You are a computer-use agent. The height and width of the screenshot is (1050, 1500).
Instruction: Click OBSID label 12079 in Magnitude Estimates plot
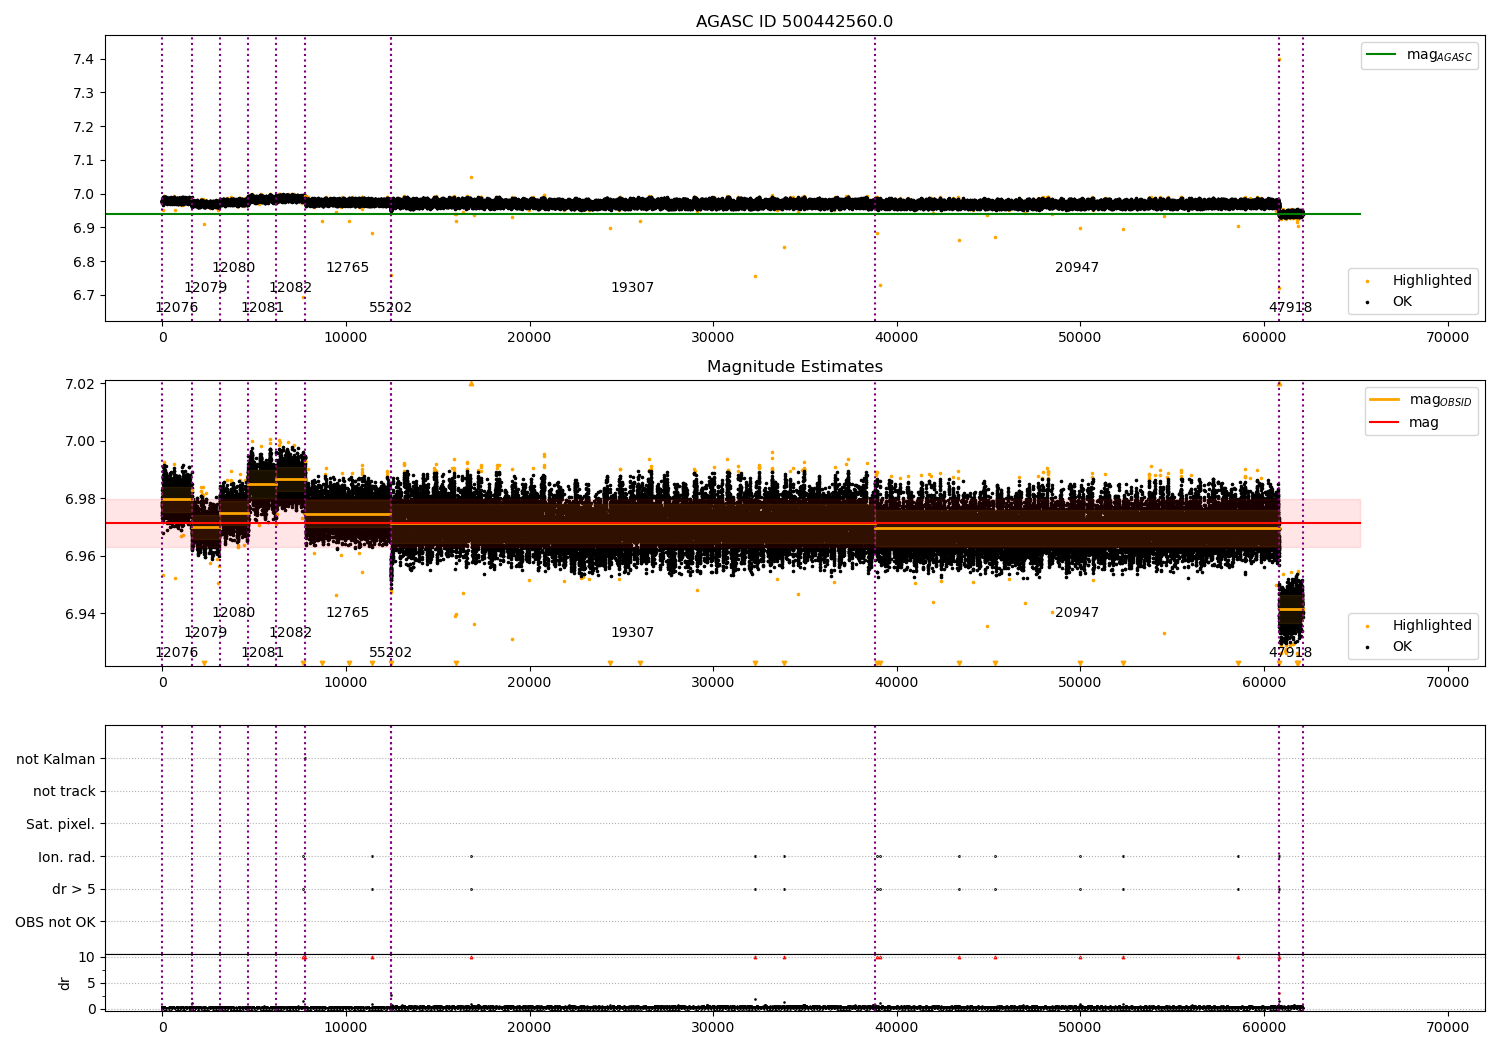click(206, 633)
